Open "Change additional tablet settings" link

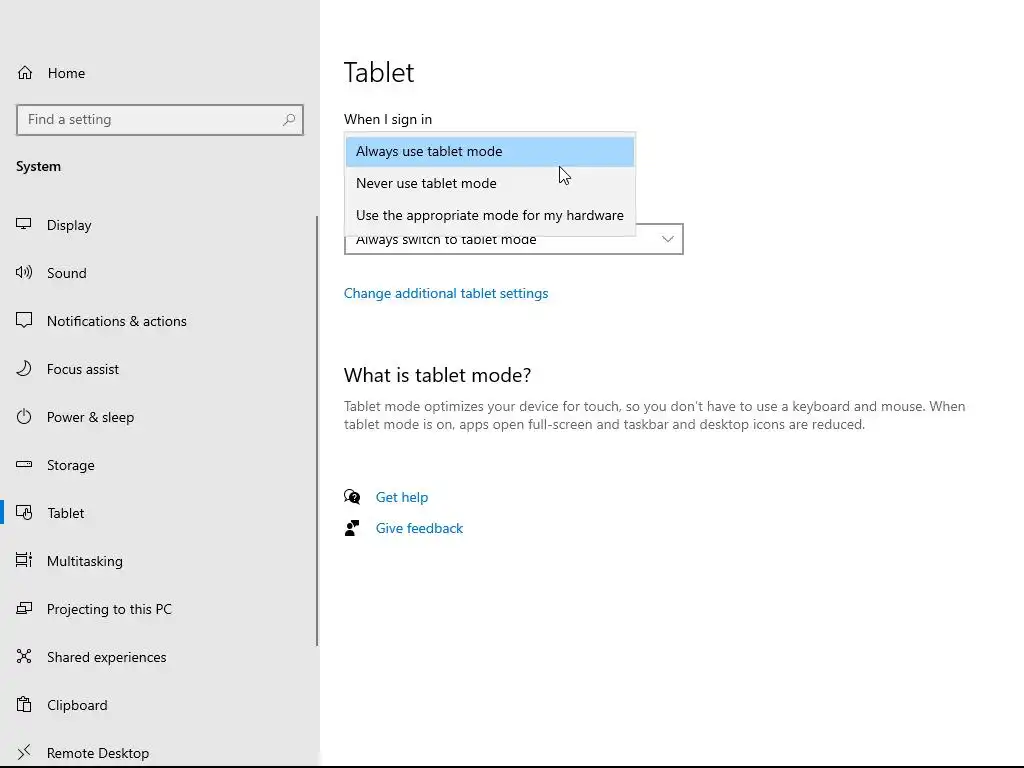[x=446, y=294]
